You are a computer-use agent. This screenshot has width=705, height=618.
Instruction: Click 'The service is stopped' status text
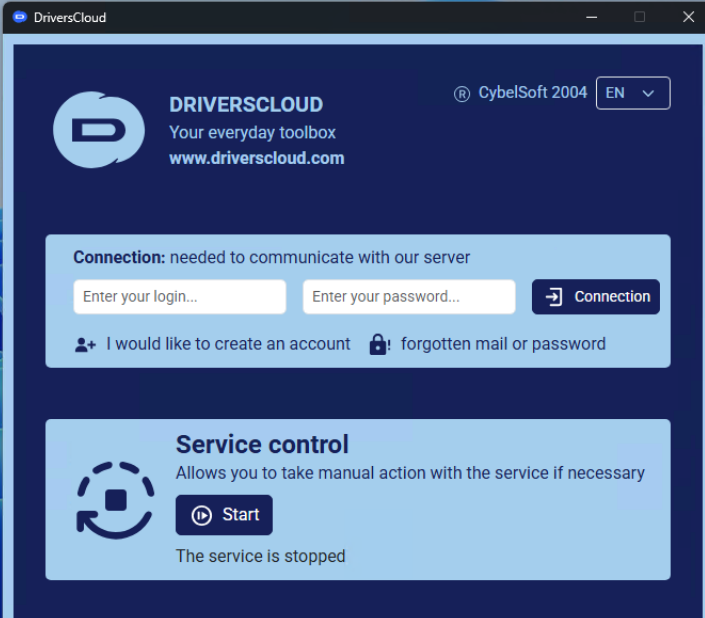260,556
